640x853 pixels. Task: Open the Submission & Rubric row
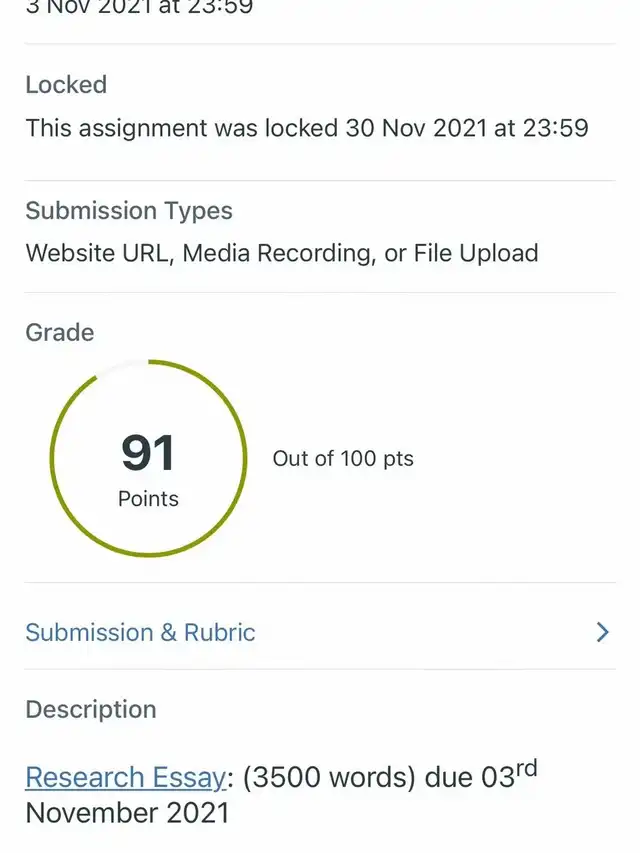140,632
